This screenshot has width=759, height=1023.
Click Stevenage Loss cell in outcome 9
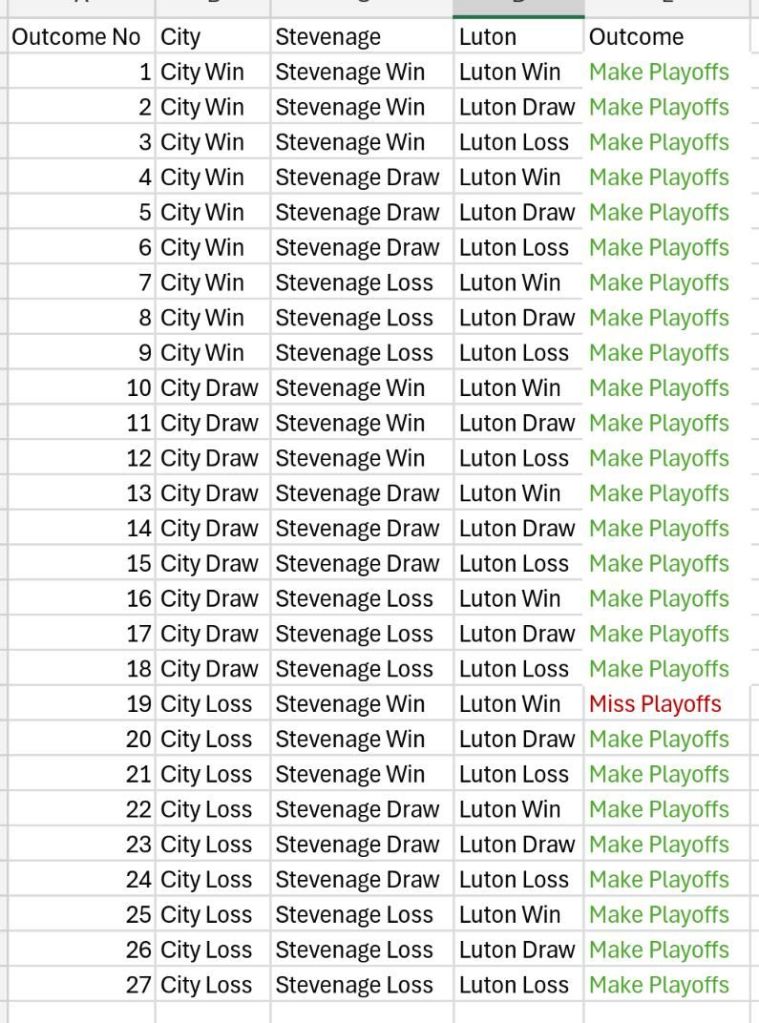(354, 353)
